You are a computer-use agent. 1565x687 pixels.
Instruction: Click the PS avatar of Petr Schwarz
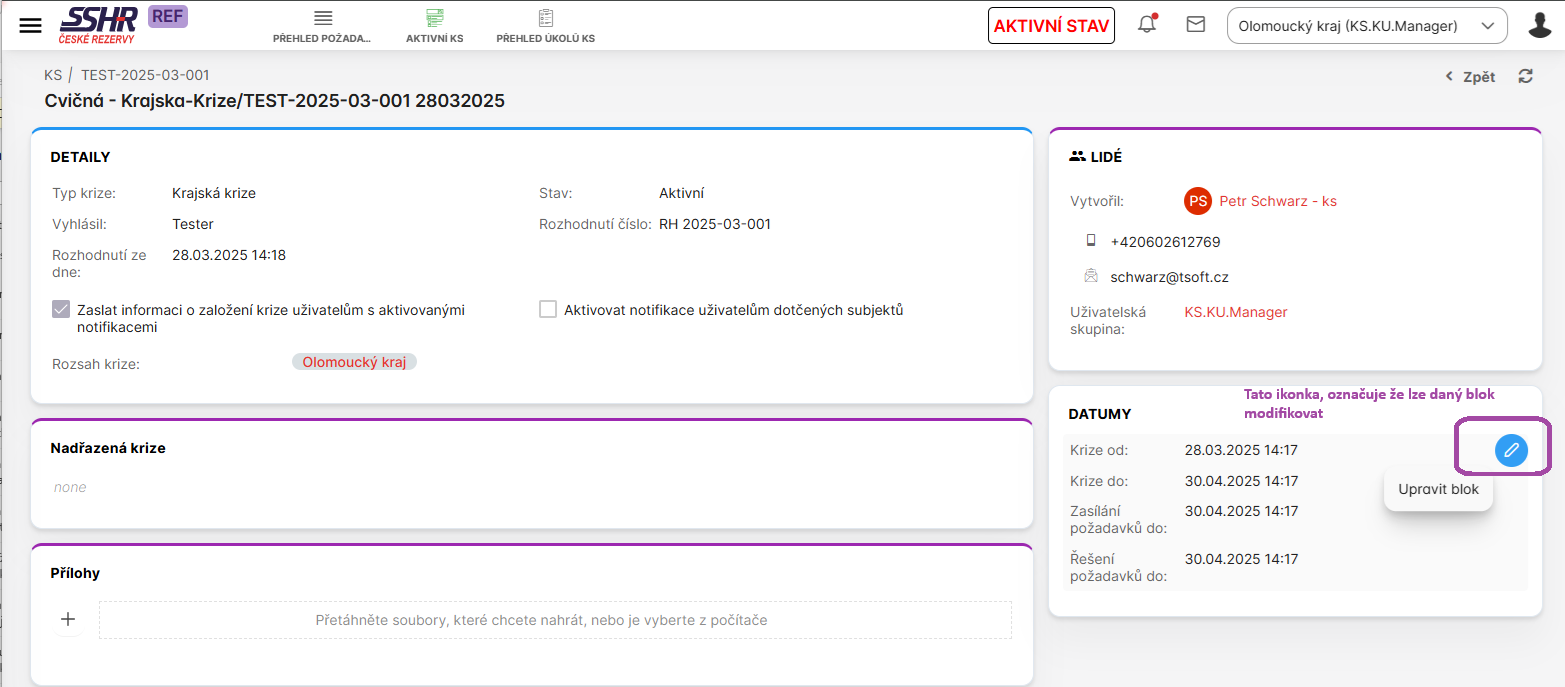click(x=1197, y=201)
